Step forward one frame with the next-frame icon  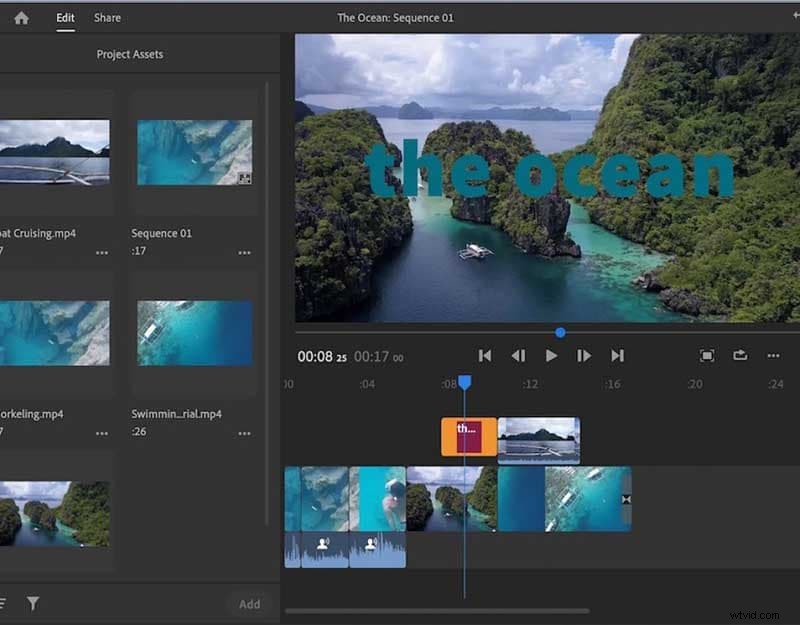[x=585, y=355]
